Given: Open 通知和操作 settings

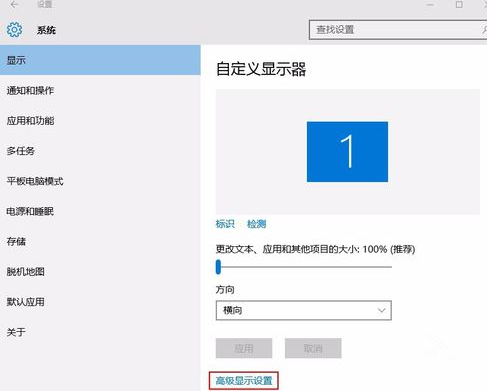Looking at the screenshot, I should (100, 90).
